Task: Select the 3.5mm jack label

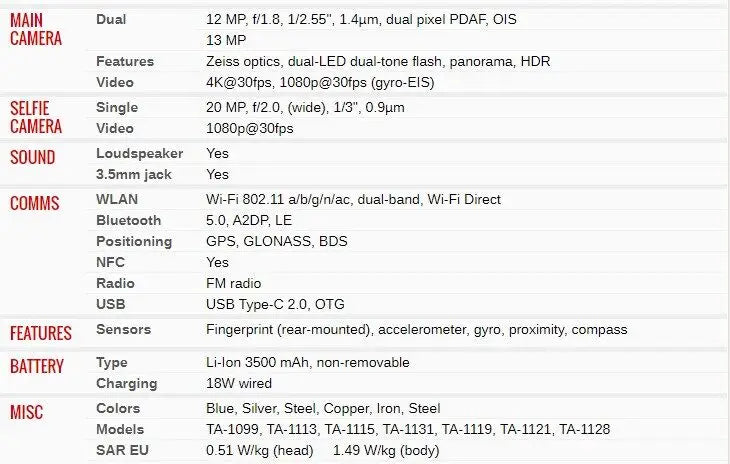Action: (x=134, y=175)
